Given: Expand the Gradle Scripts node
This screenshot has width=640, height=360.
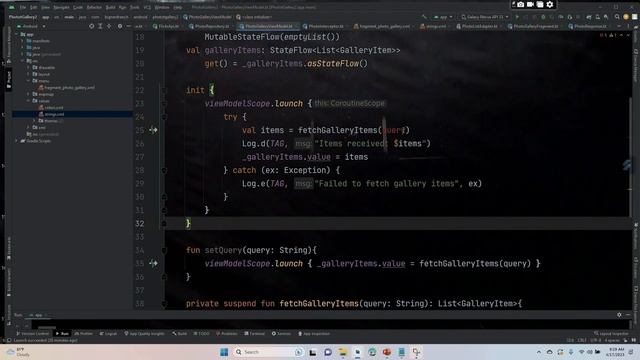Looking at the screenshot, I should 17,141.
